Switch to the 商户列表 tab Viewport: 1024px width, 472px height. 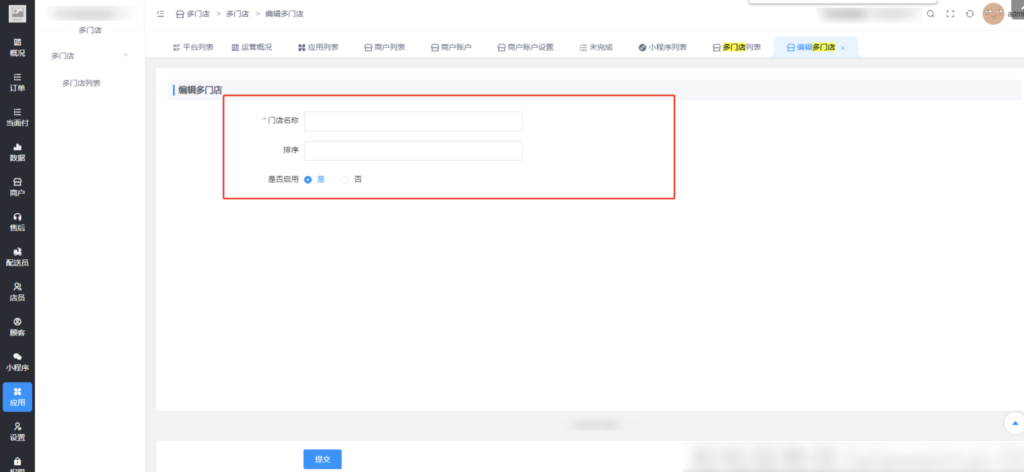(x=385, y=47)
